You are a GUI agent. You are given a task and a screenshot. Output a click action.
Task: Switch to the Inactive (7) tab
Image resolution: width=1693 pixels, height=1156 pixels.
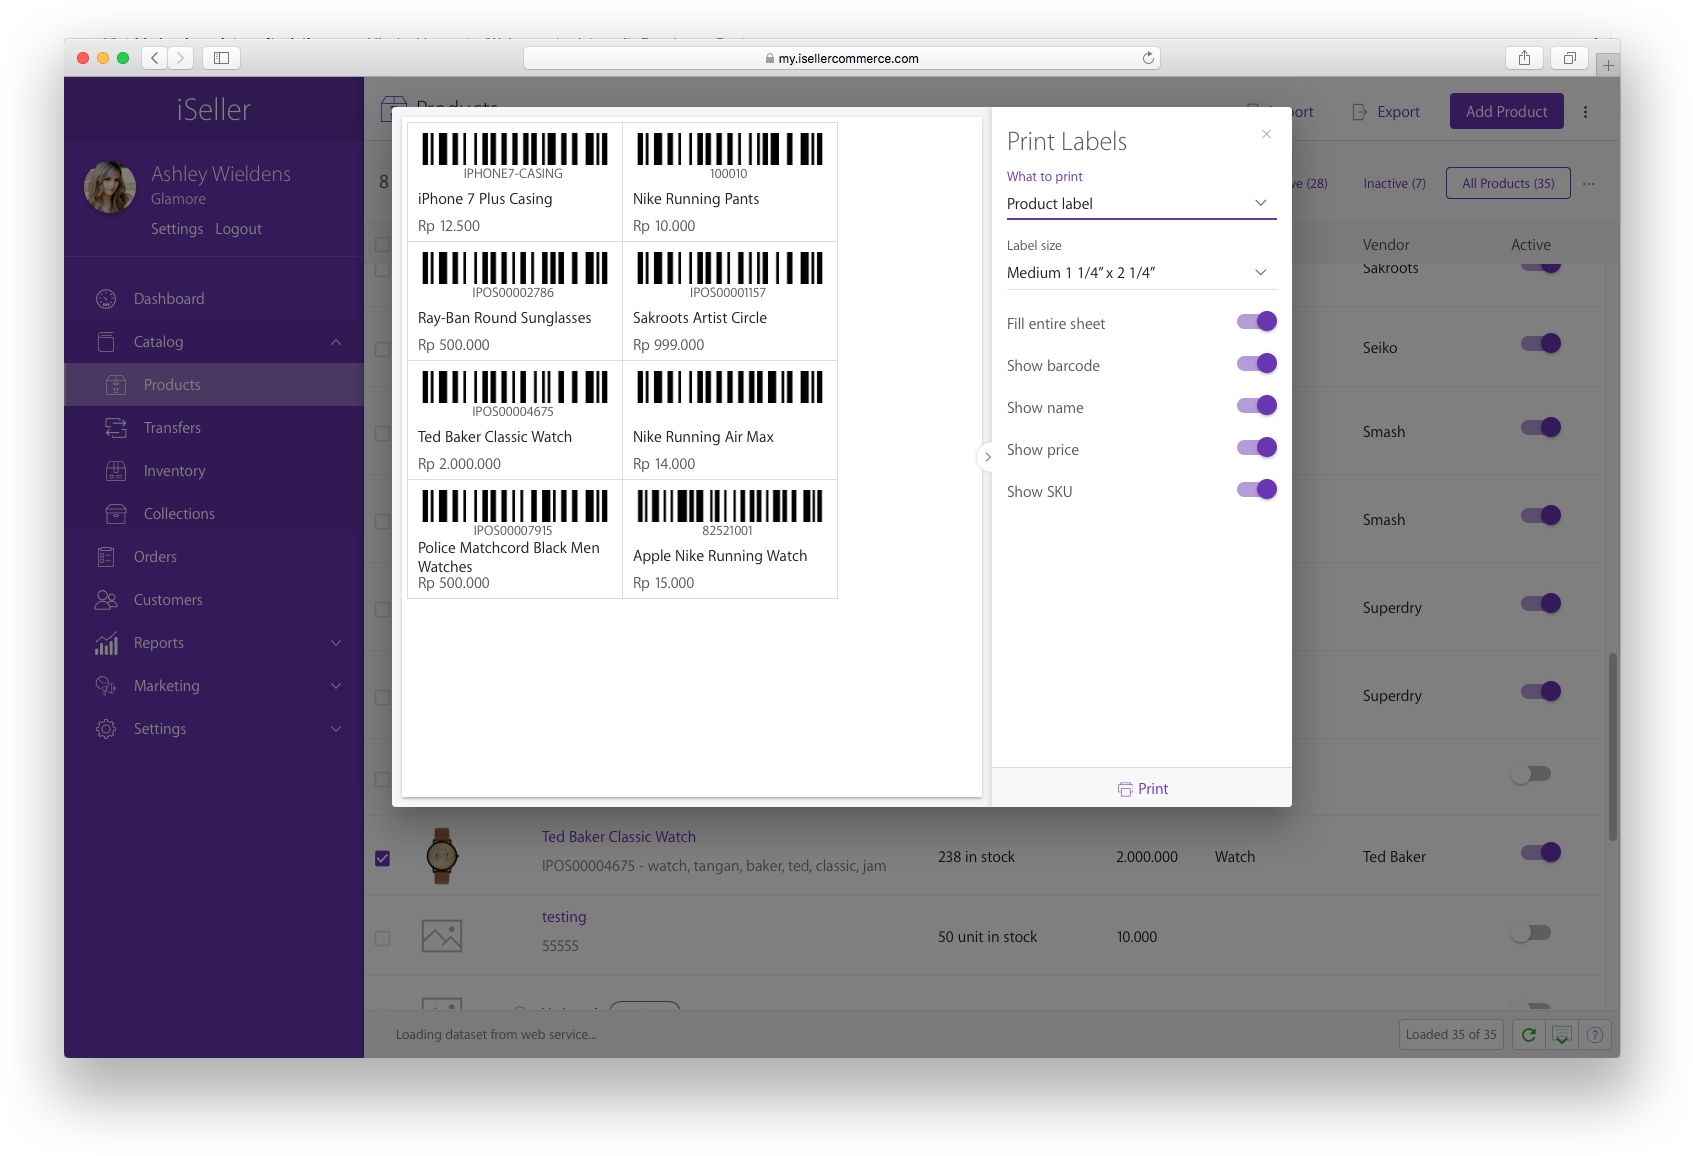pos(1394,184)
